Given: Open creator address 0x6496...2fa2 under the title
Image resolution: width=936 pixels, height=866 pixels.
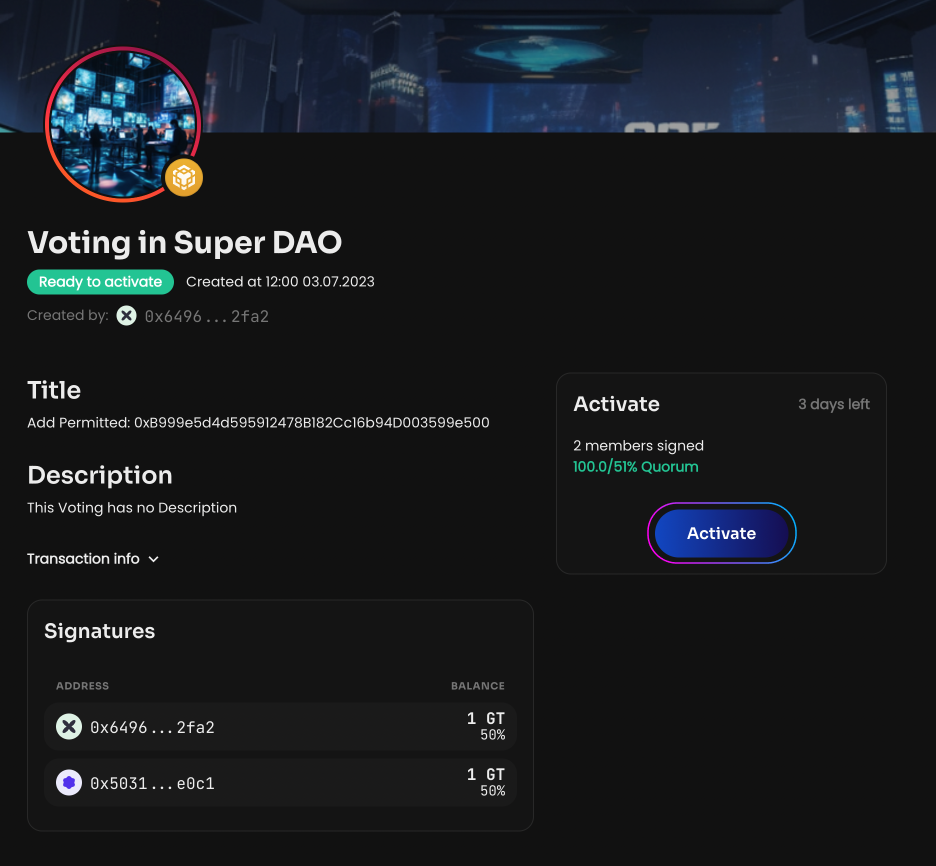Looking at the screenshot, I should pyautogui.click(x=207, y=316).
